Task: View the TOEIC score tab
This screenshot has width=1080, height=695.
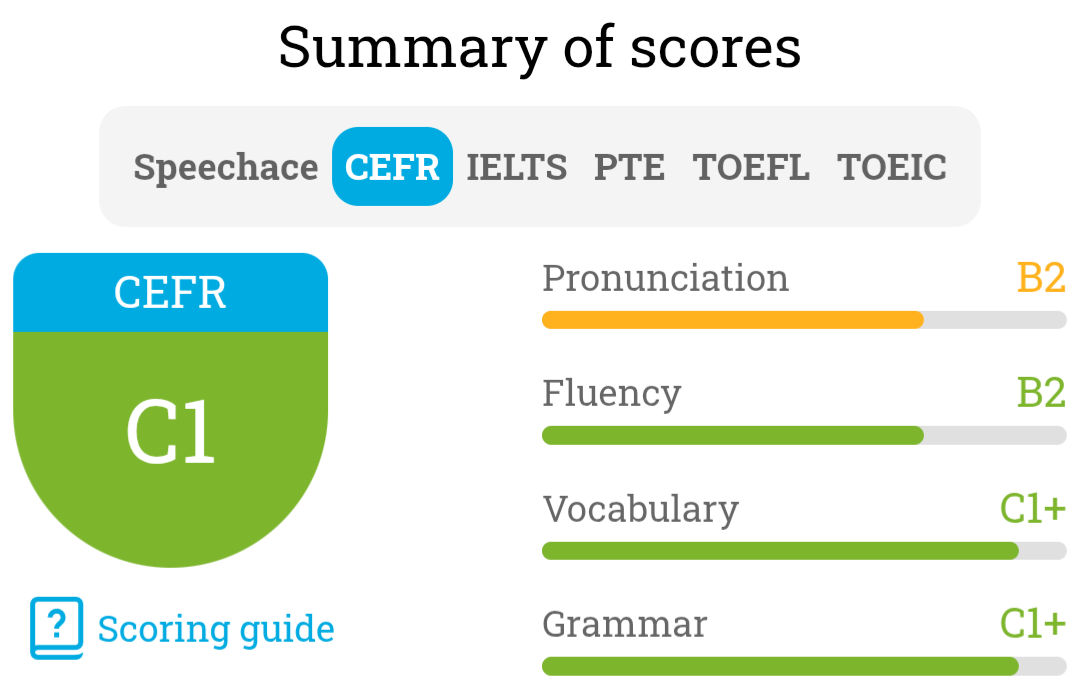Action: 892,167
